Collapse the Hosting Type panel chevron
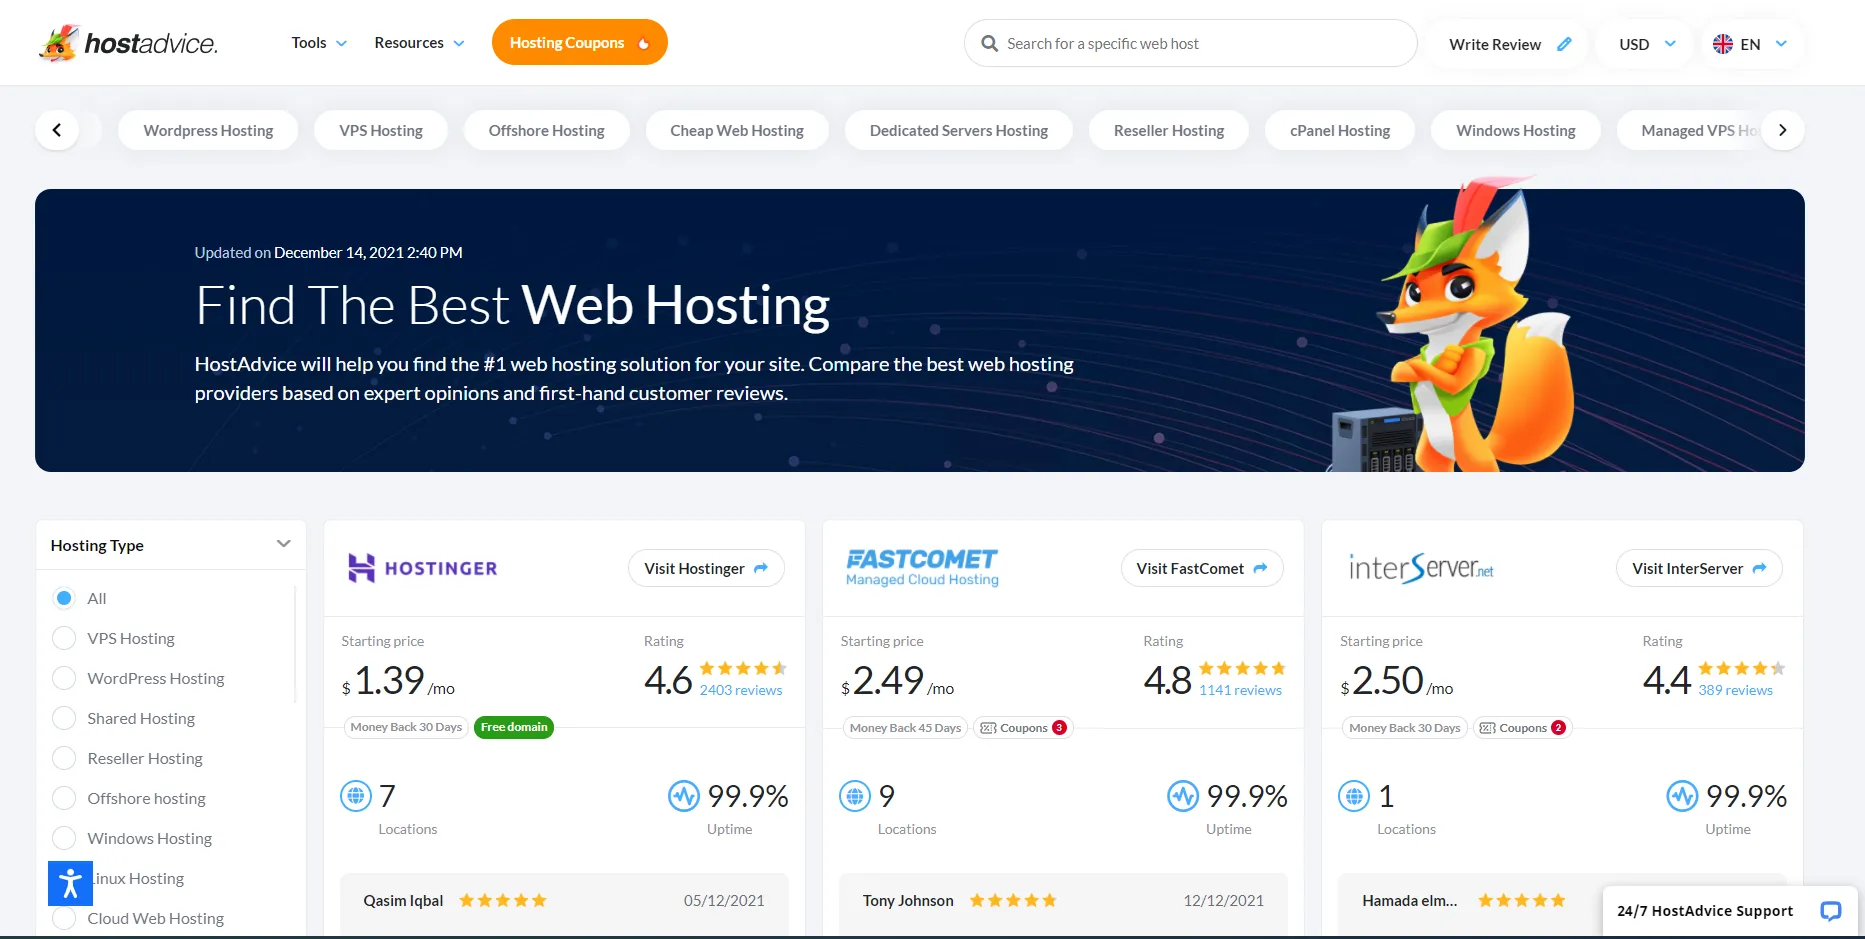 click(x=282, y=544)
